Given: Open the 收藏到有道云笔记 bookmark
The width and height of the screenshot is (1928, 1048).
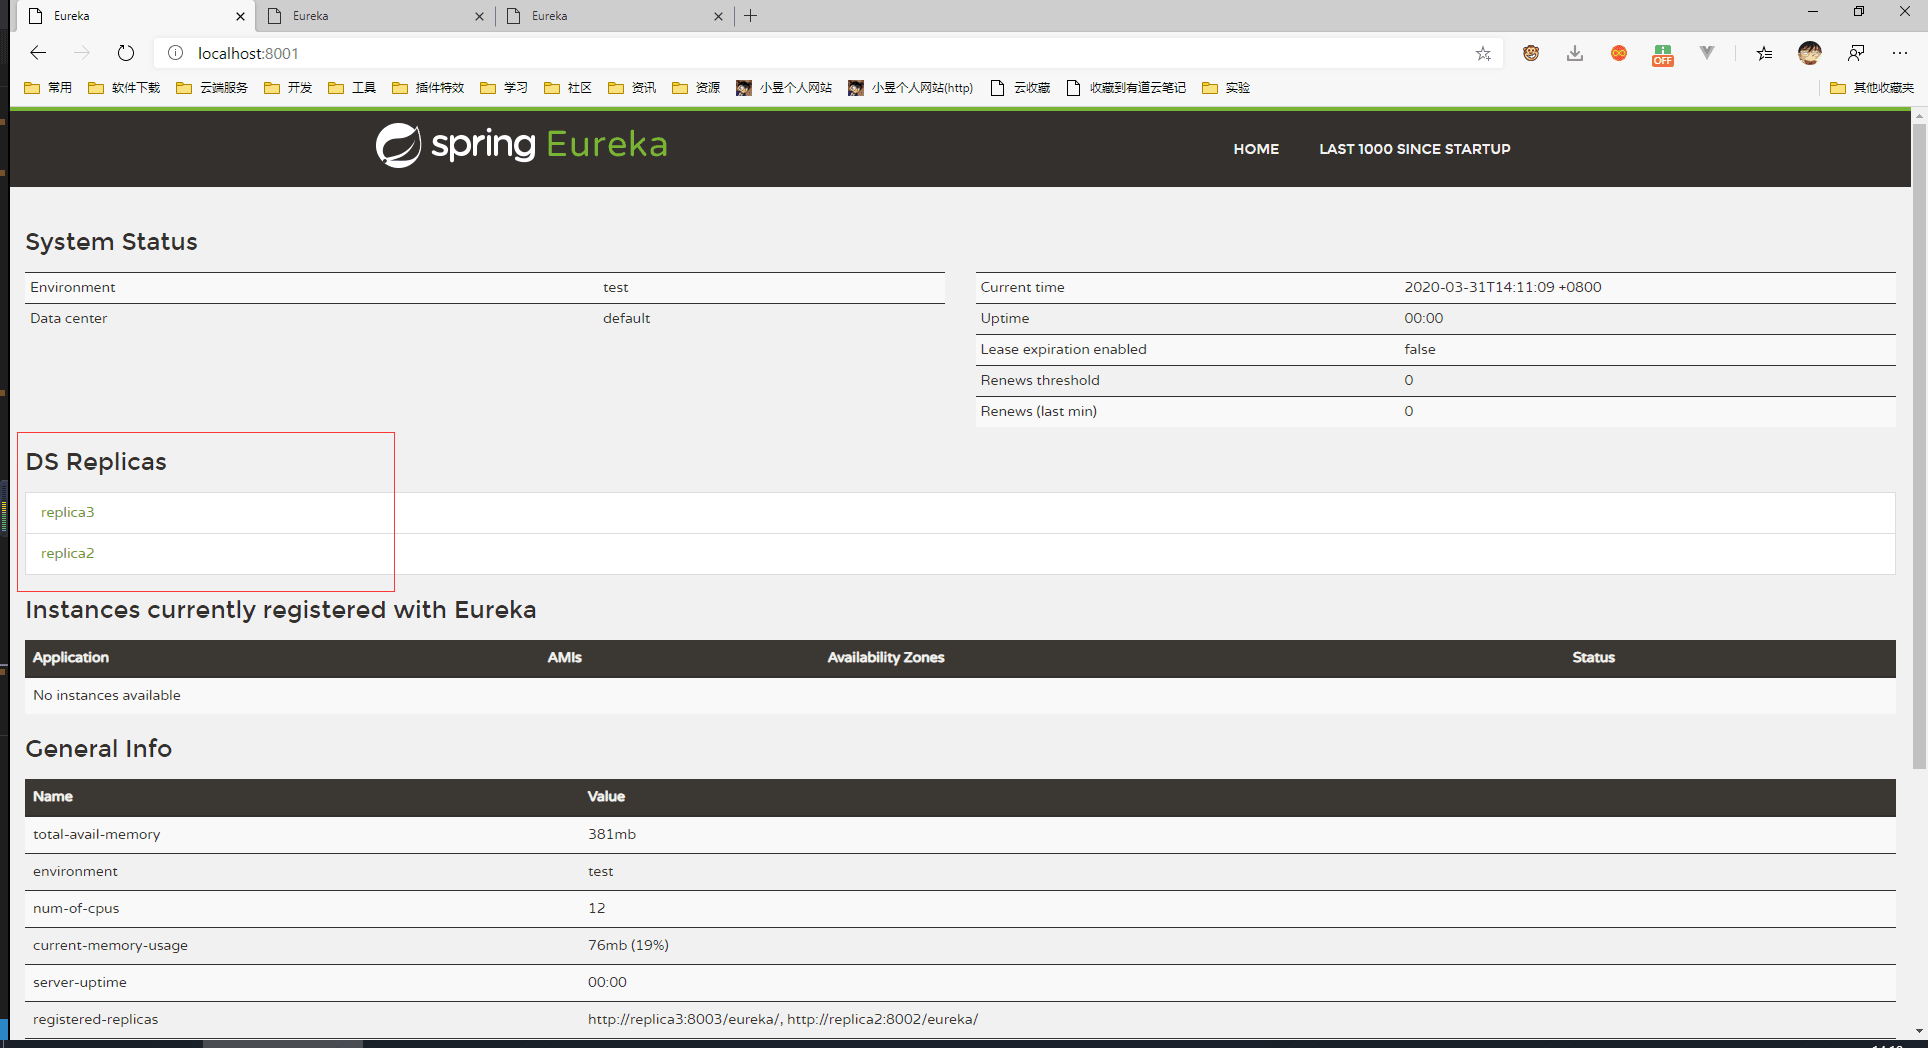Looking at the screenshot, I should [x=1126, y=88].
